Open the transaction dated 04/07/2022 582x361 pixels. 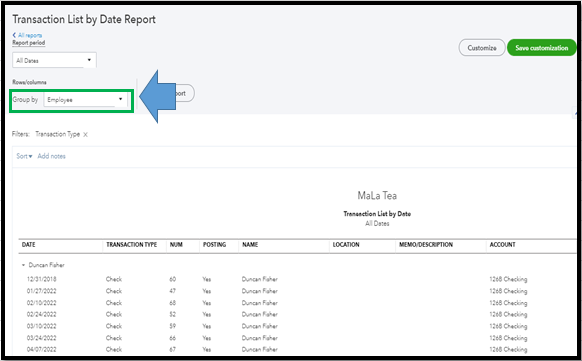[42, 349]
